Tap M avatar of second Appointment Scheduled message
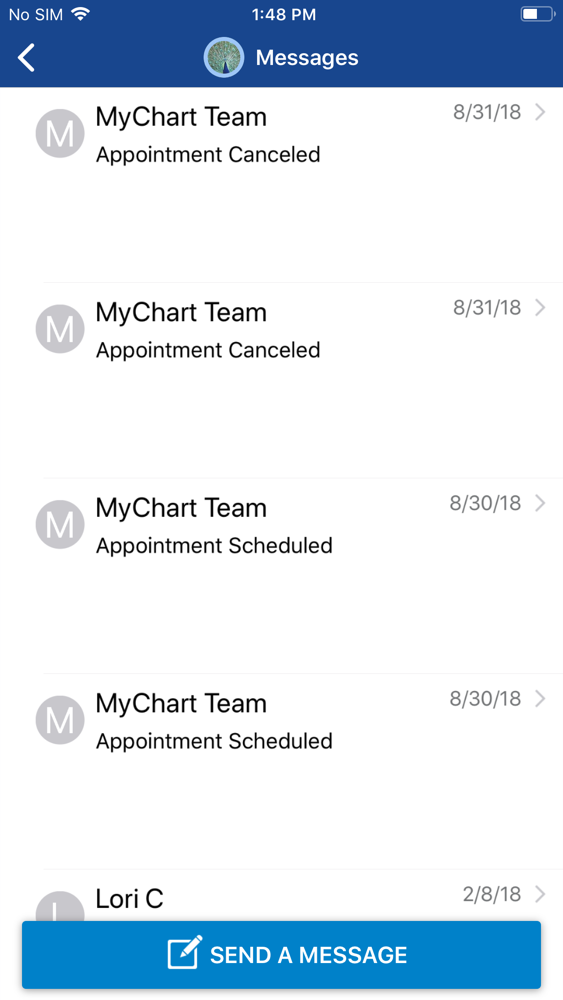 (x=60, y=720)
